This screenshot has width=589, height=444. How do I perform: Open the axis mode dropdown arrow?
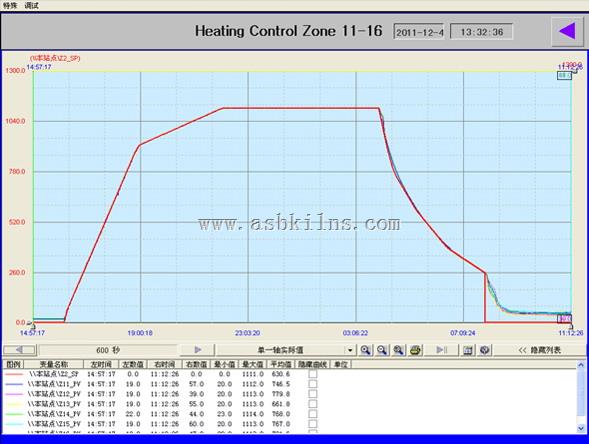click(x=350, y=350)
